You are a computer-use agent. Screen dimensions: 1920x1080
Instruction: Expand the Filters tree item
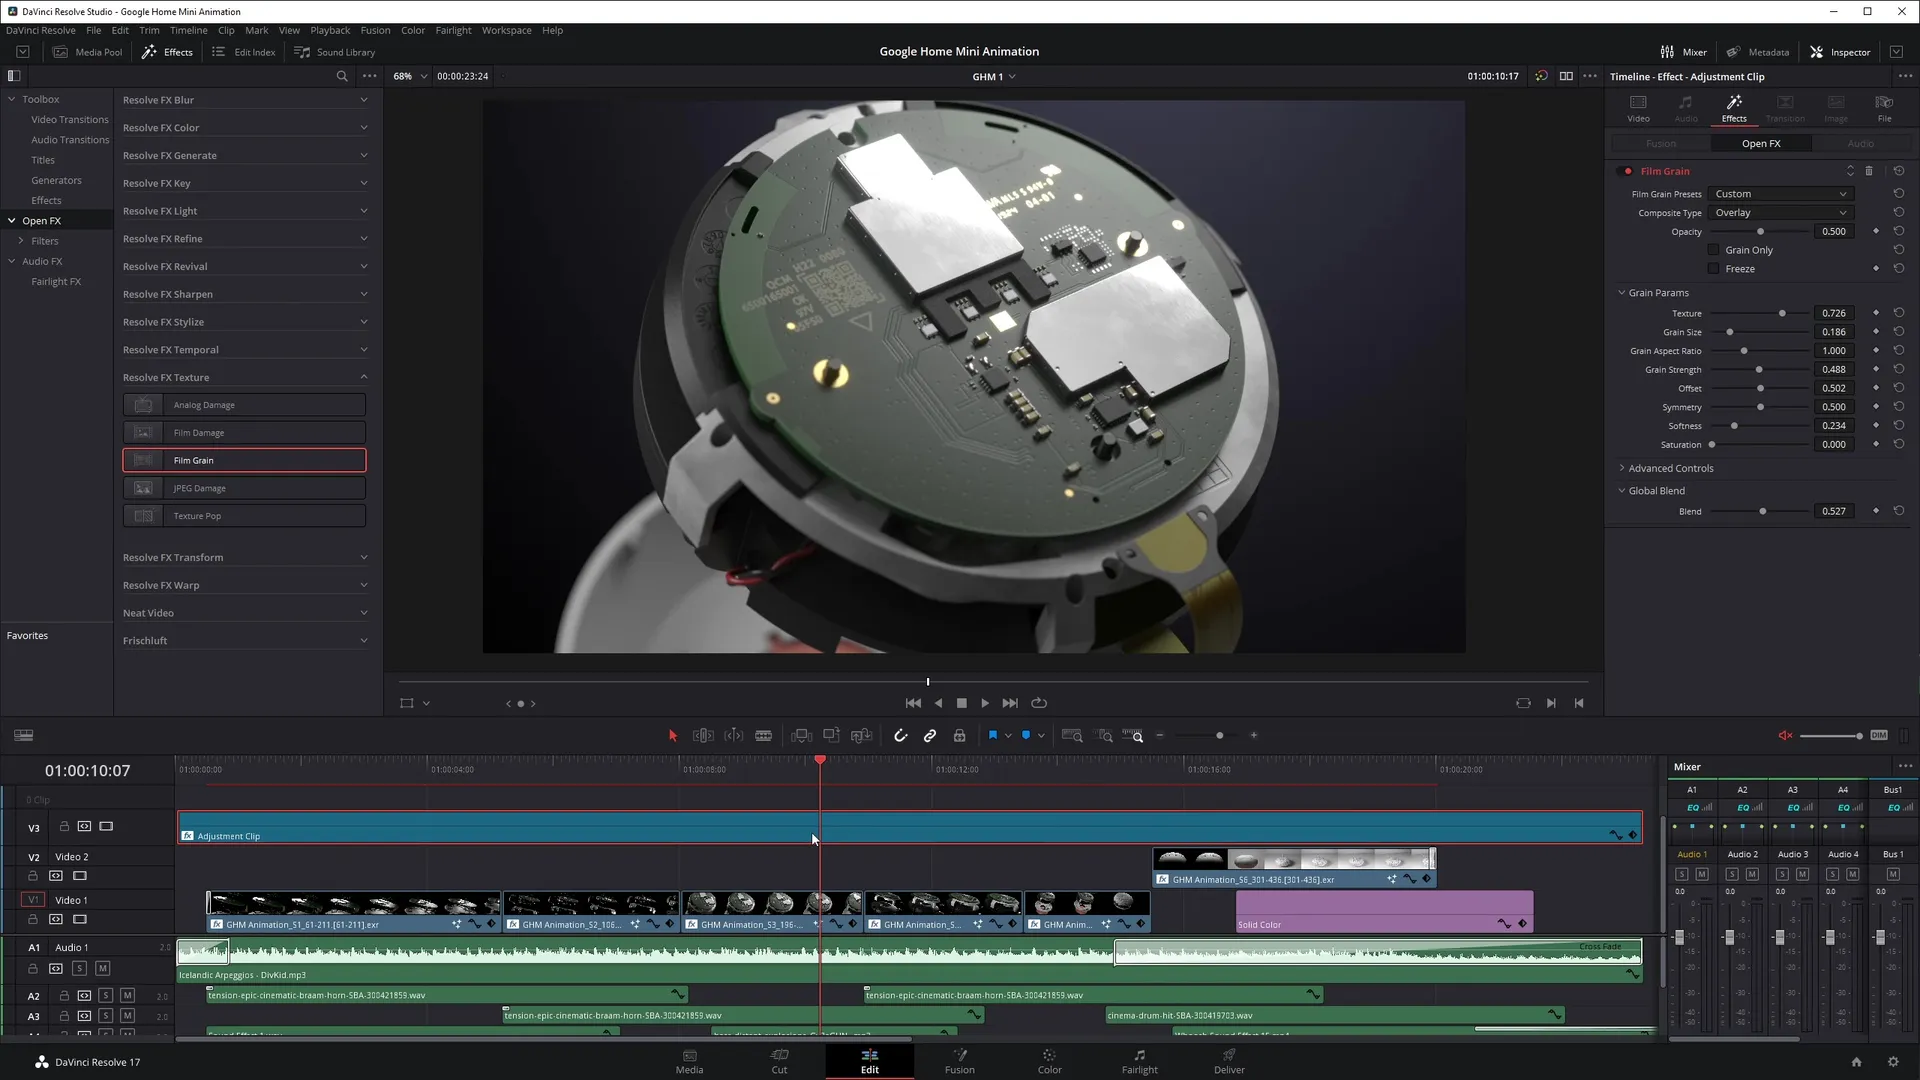tap(20, 241)
